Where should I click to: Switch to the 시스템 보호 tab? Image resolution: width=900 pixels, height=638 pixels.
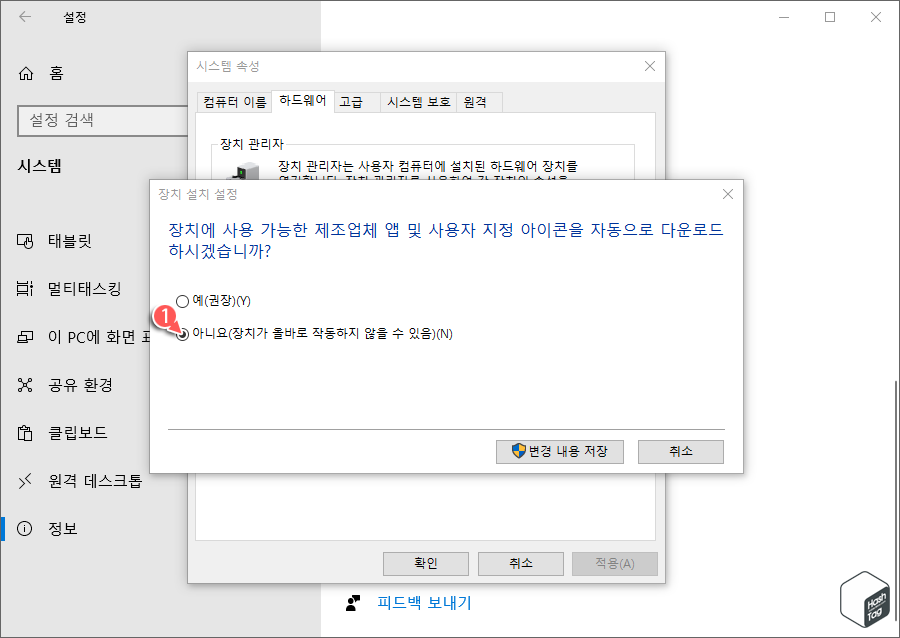420,101
